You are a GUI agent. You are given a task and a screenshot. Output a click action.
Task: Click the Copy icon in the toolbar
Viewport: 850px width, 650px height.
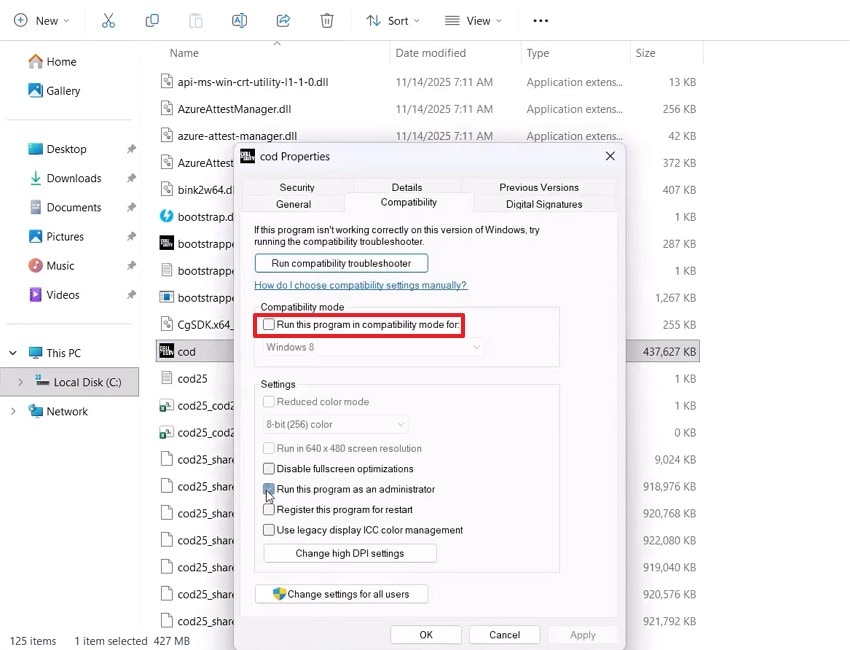151,20
